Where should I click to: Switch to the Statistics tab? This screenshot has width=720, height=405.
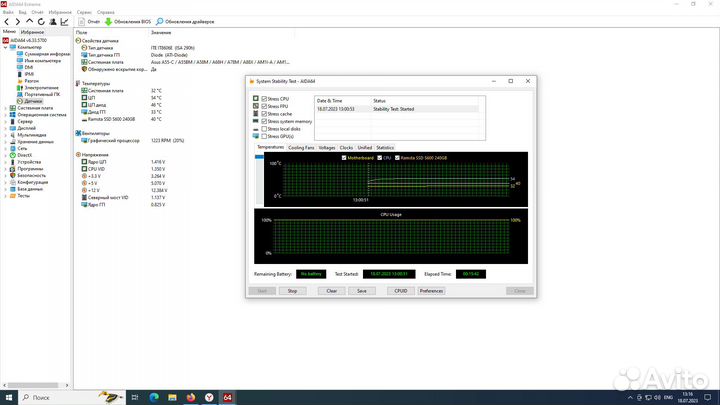pos(385,148)
